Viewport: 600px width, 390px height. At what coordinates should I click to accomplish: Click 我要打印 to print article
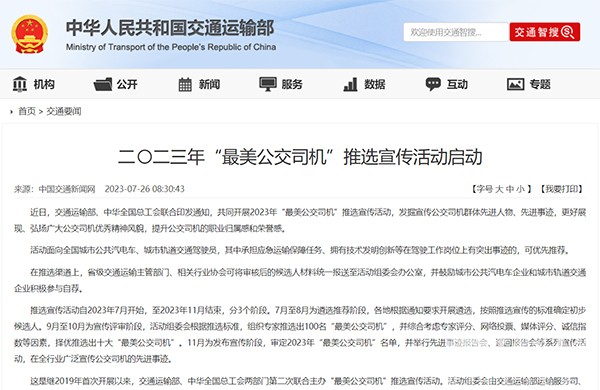pyautogui.click(x=562, y=189)
